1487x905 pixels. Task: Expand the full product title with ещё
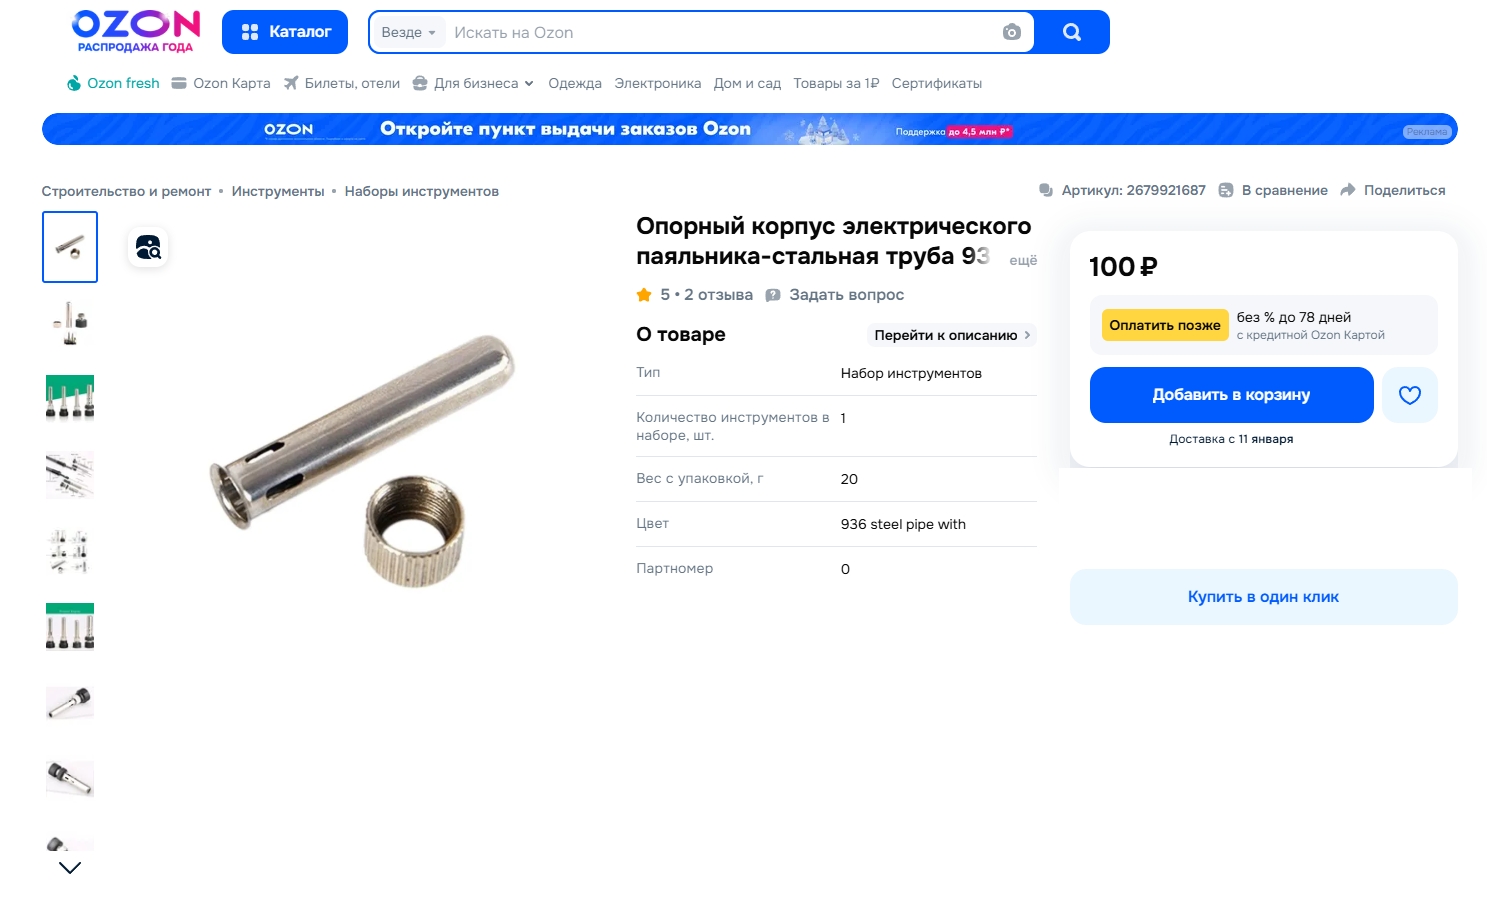click(1023, 260)
